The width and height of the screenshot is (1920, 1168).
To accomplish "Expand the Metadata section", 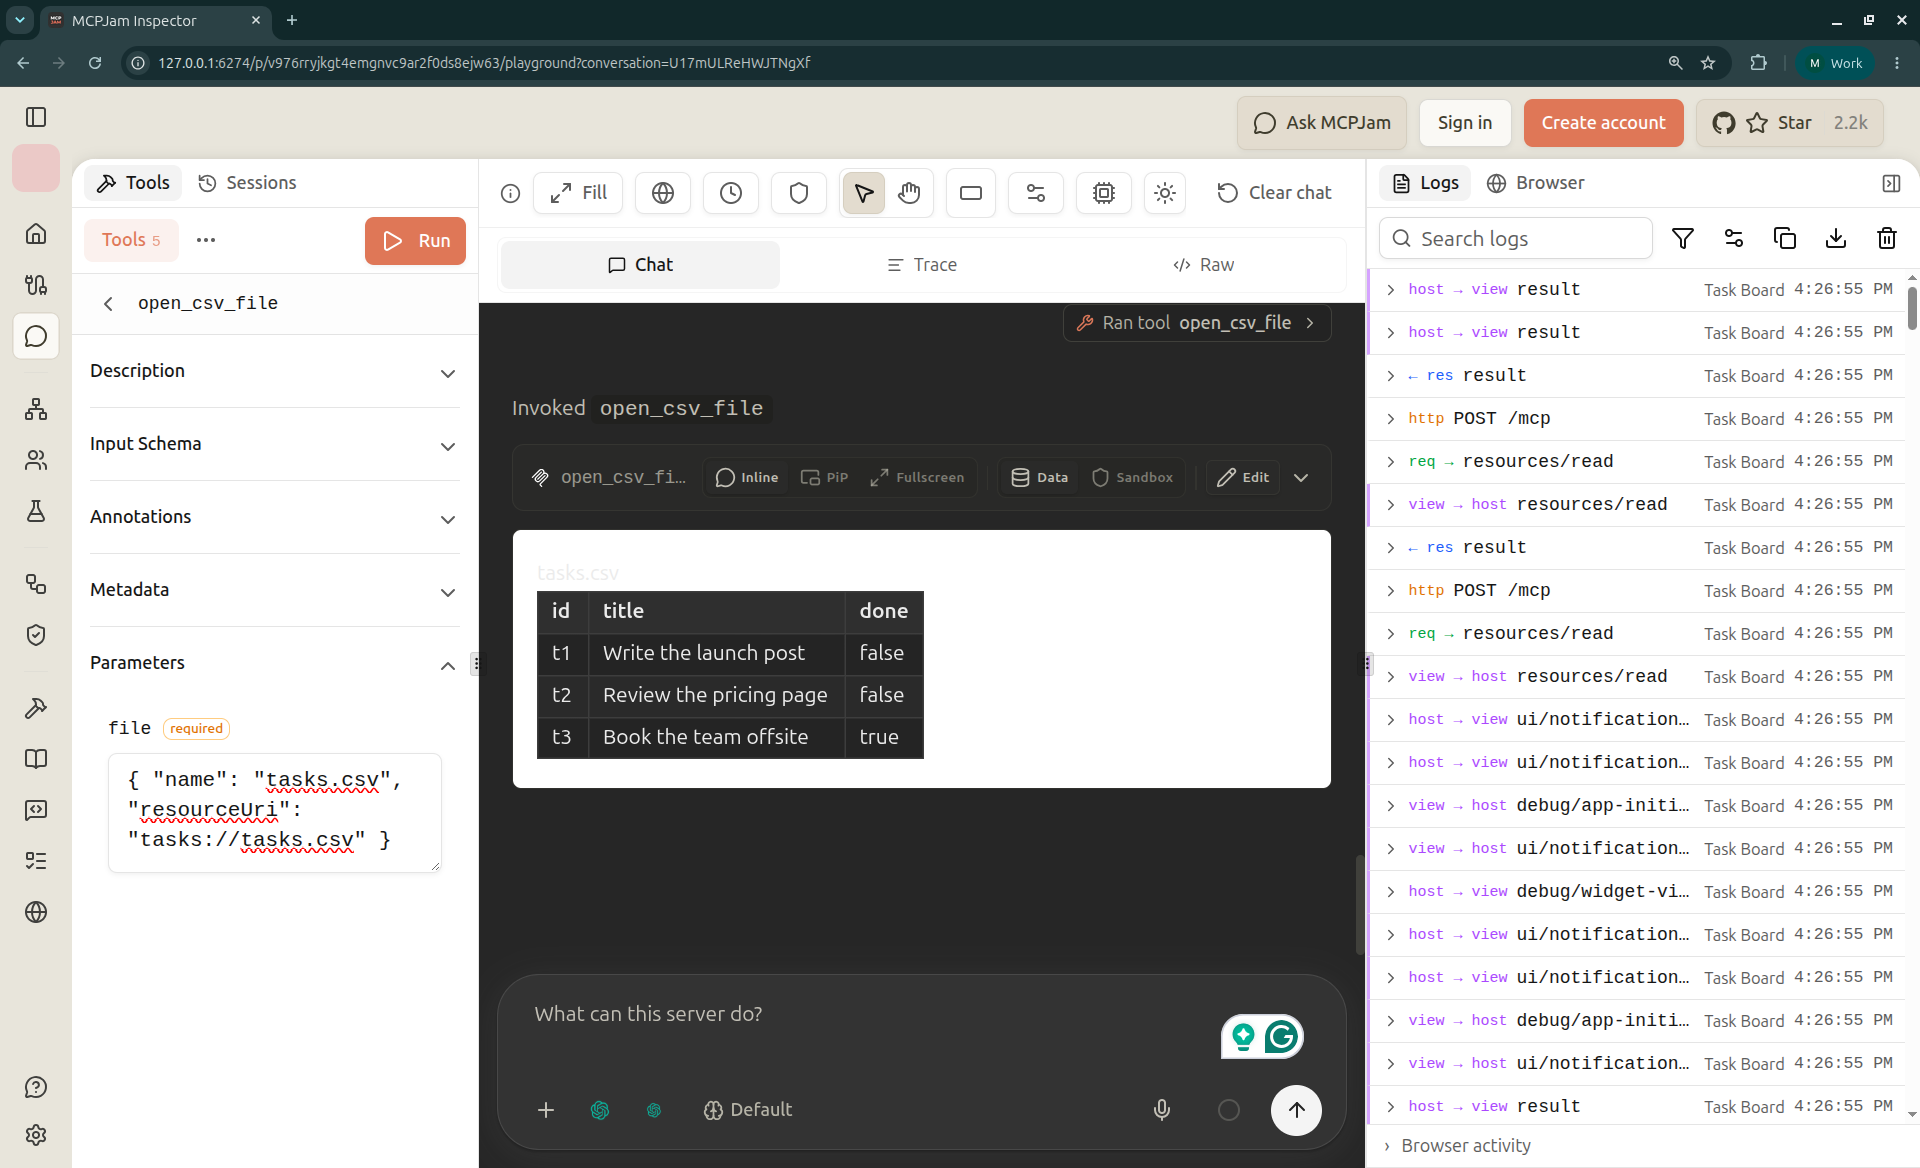I will (x=274, y=590).
